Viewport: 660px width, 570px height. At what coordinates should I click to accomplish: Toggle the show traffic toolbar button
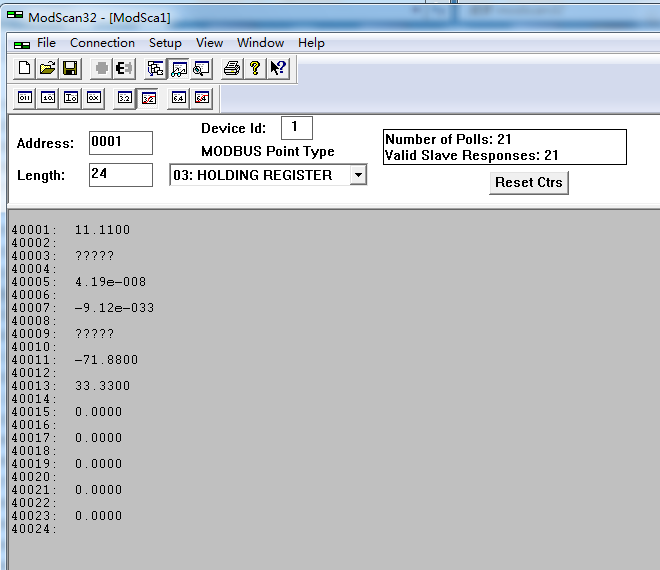coord(201,68)
